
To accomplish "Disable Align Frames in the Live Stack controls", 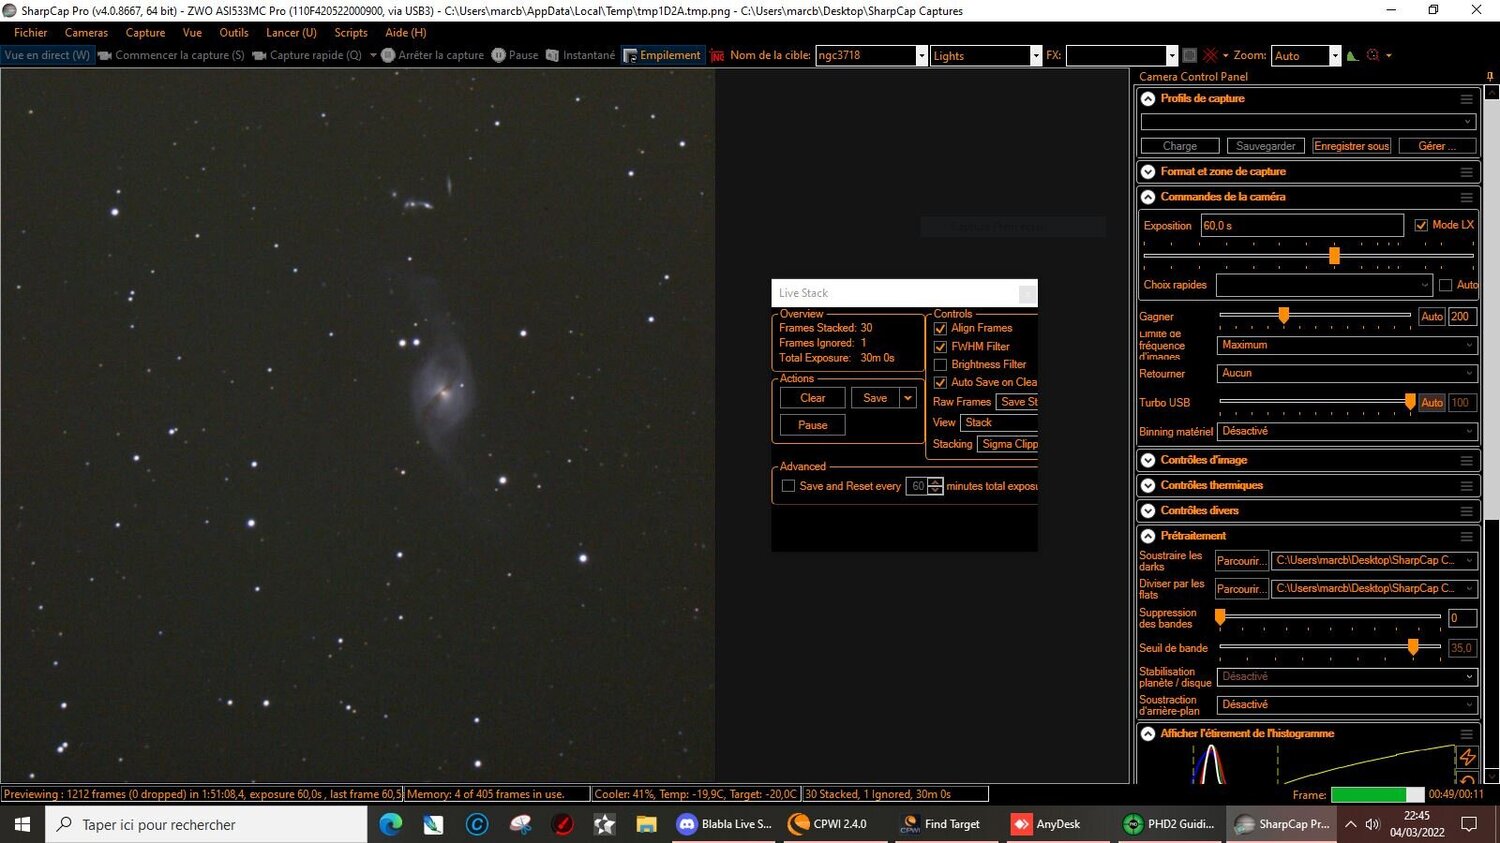I will coord(940,328).
